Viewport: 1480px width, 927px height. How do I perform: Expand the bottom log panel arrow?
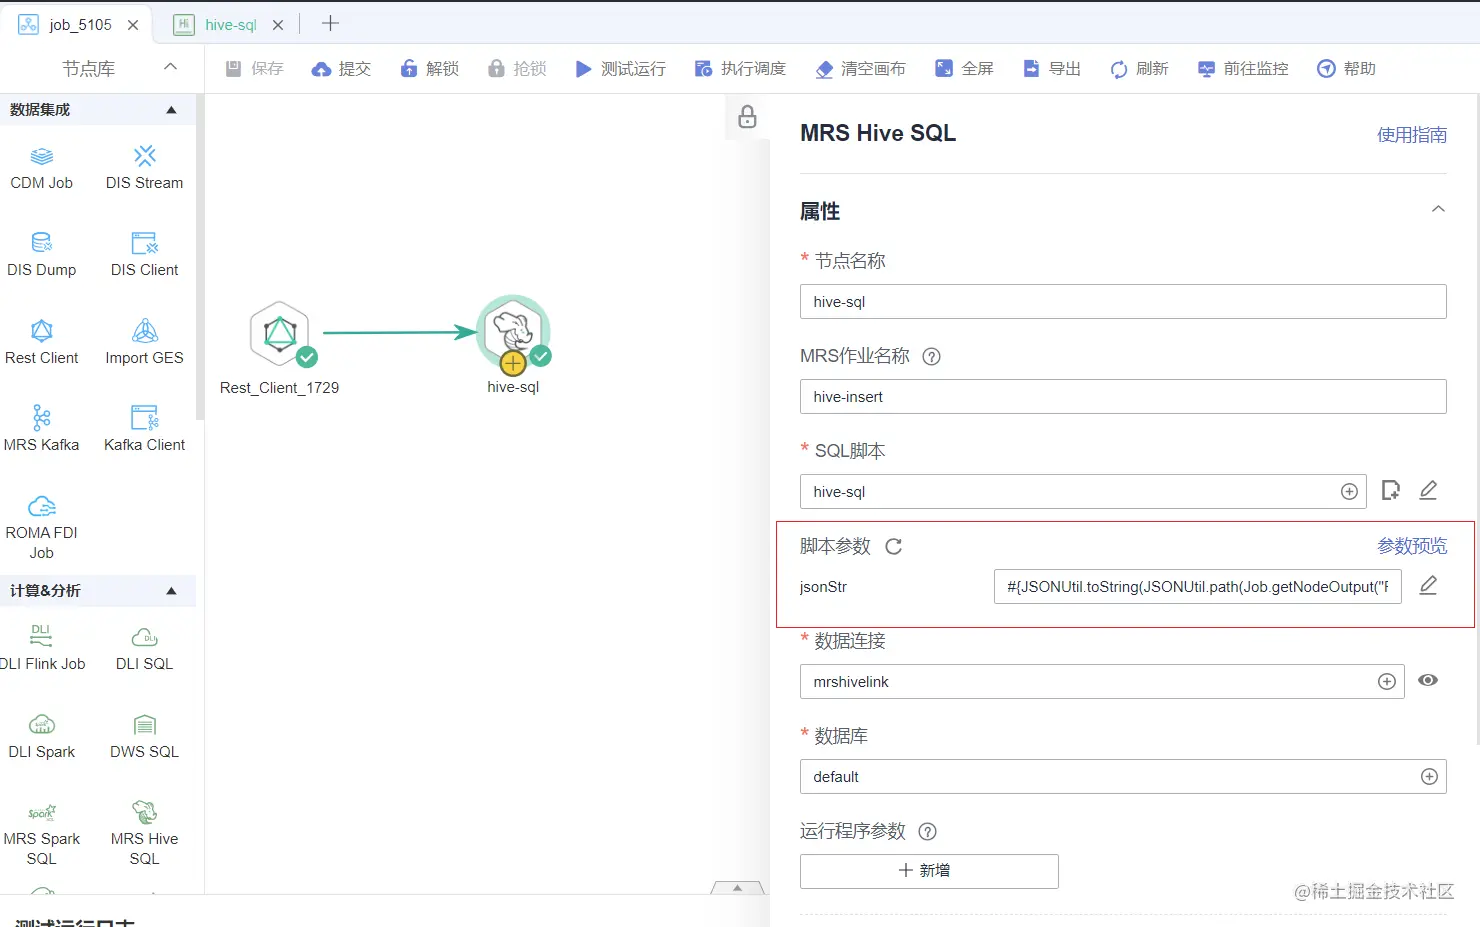tap(737, 887)
